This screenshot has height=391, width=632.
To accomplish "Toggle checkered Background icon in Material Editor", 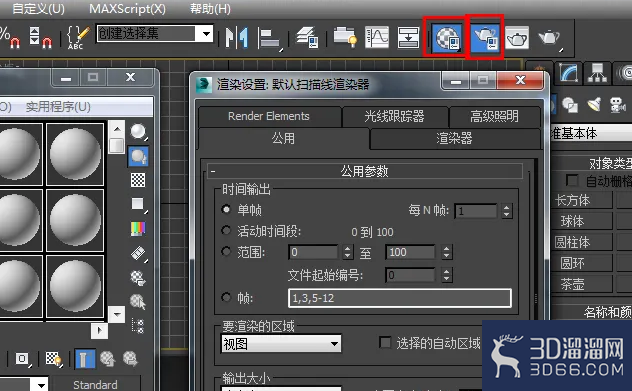I will [138, 180].
